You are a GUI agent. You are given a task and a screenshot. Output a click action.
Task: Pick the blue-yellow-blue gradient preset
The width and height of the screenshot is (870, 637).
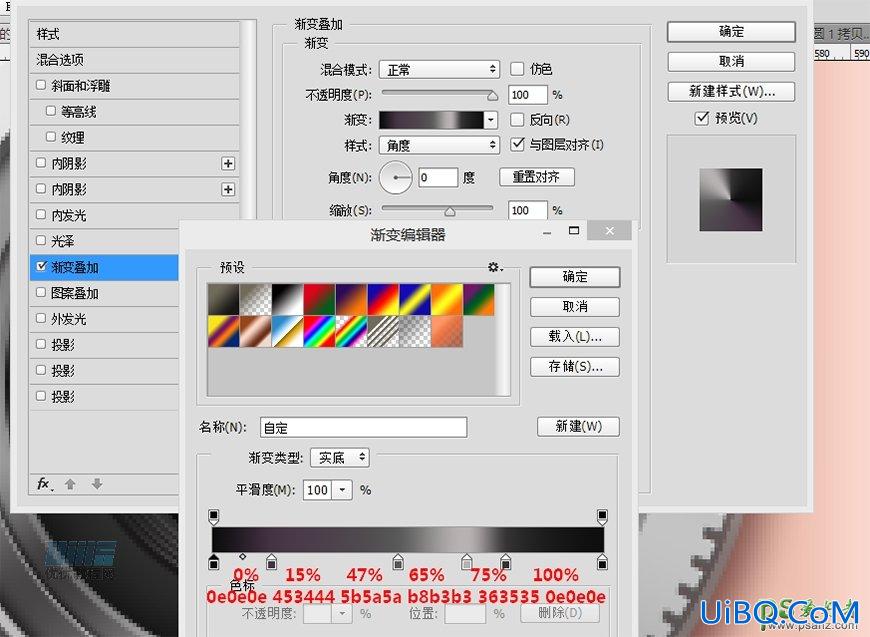[414, 300]
